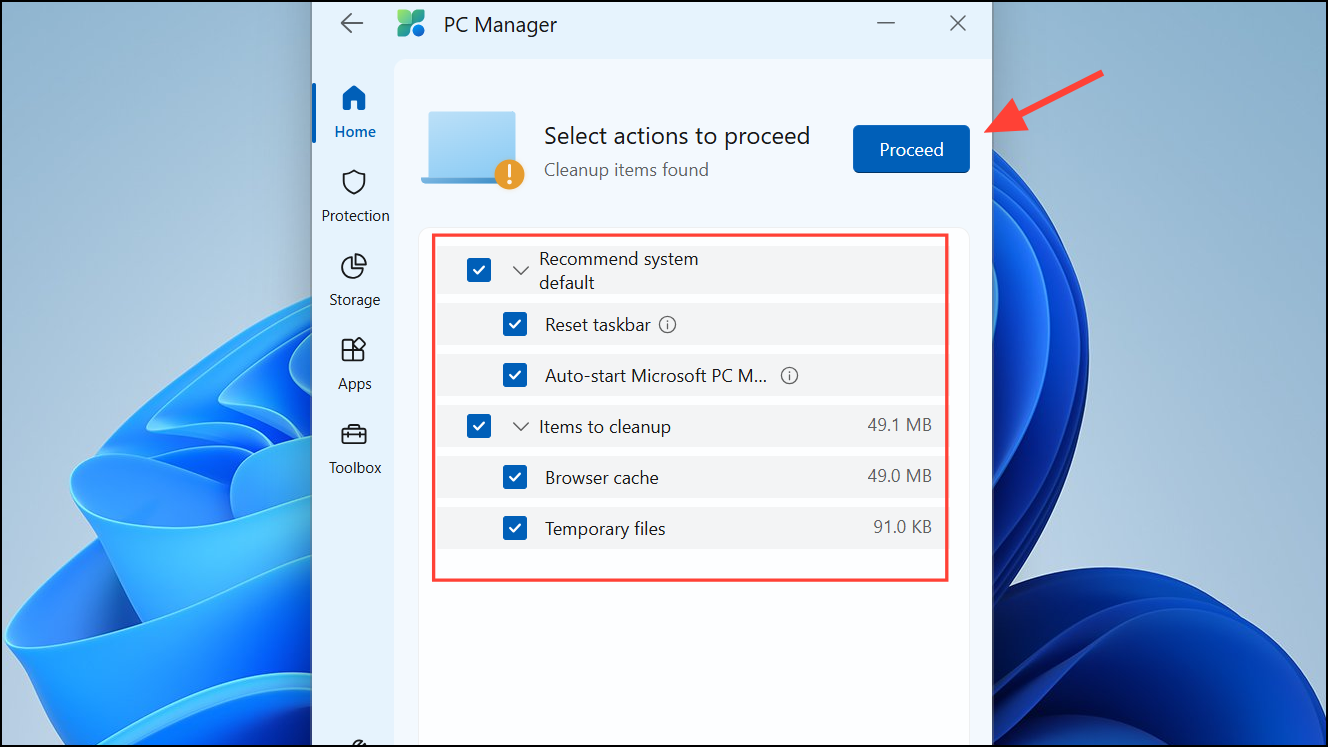Collapse the Recommend system default group
1328x747 pixels.
(520, 270)
